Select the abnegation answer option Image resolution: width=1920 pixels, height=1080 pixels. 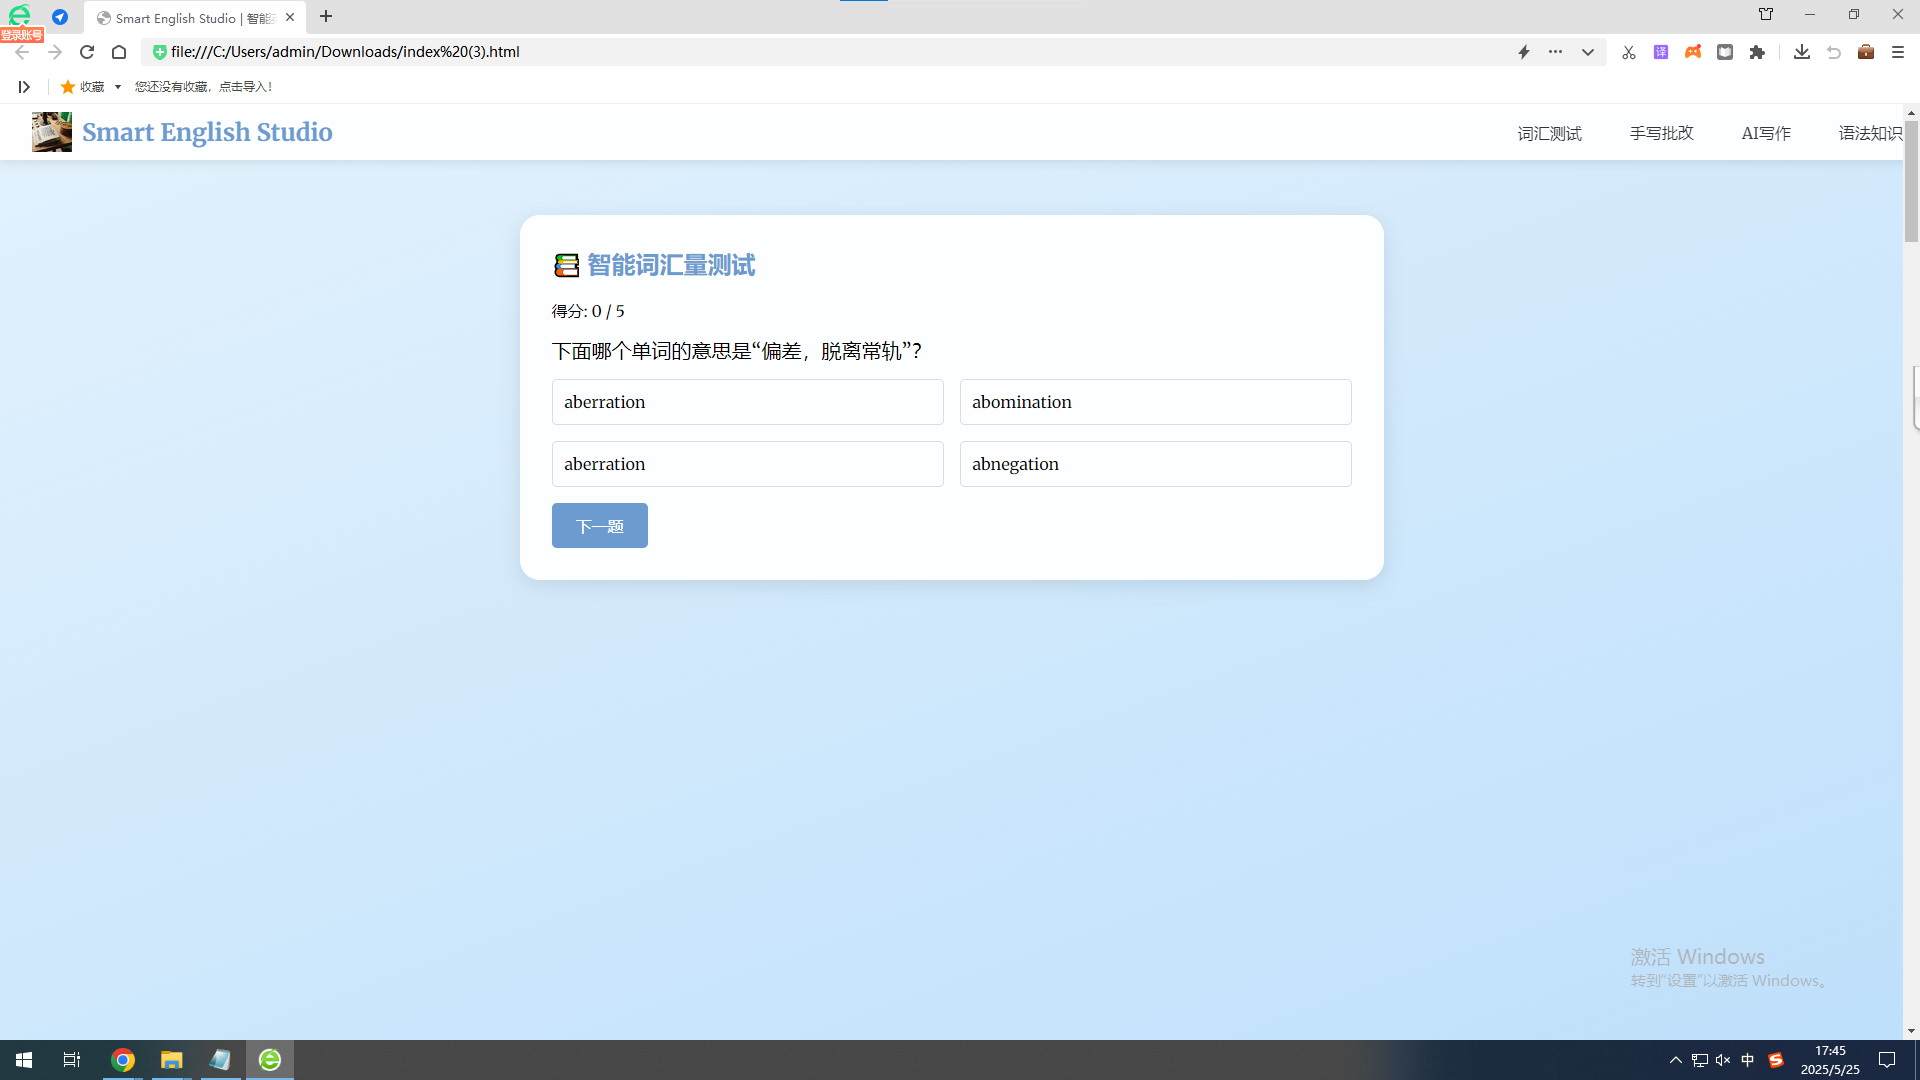[1155, 464]
